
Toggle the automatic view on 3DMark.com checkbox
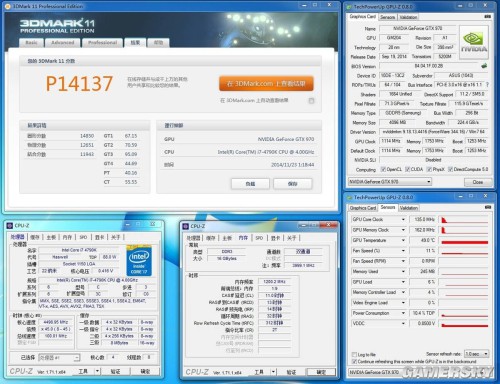click(x=311, y=101)
